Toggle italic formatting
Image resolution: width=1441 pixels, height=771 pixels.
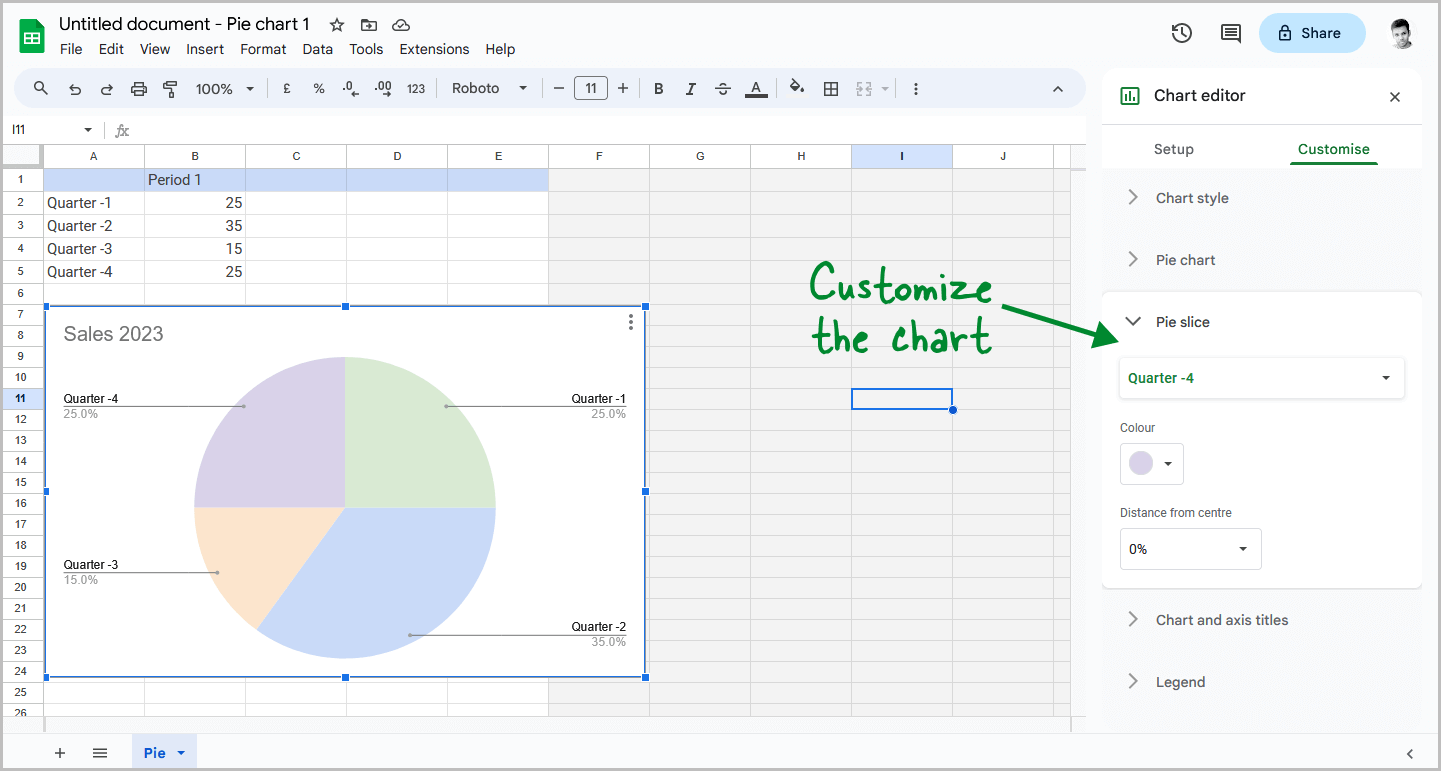(x=691, y=89)
